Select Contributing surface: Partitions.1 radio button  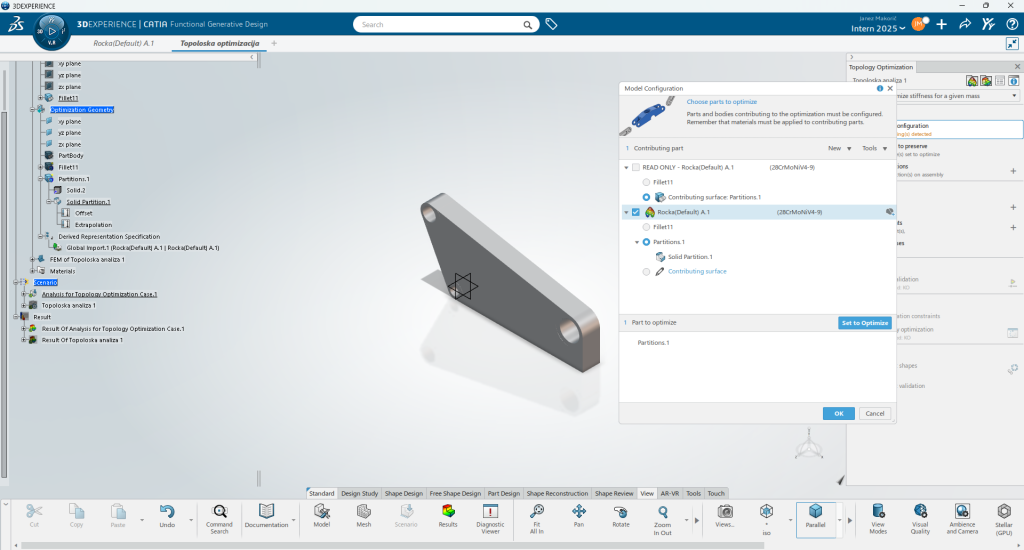(x=646, y=197)
